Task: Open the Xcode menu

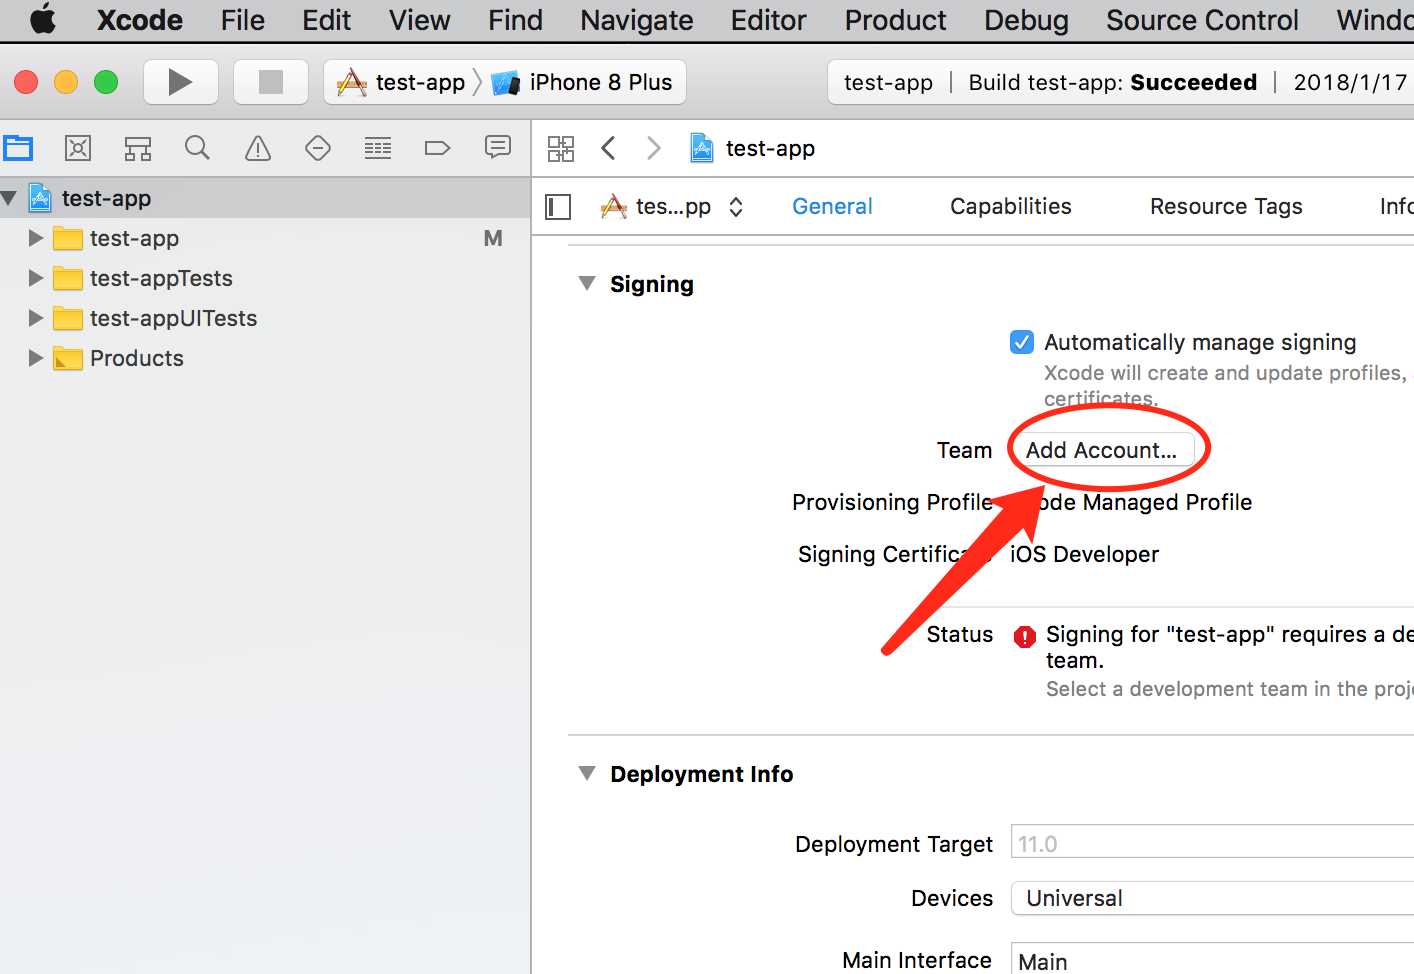Action: [x=140, y=20]
